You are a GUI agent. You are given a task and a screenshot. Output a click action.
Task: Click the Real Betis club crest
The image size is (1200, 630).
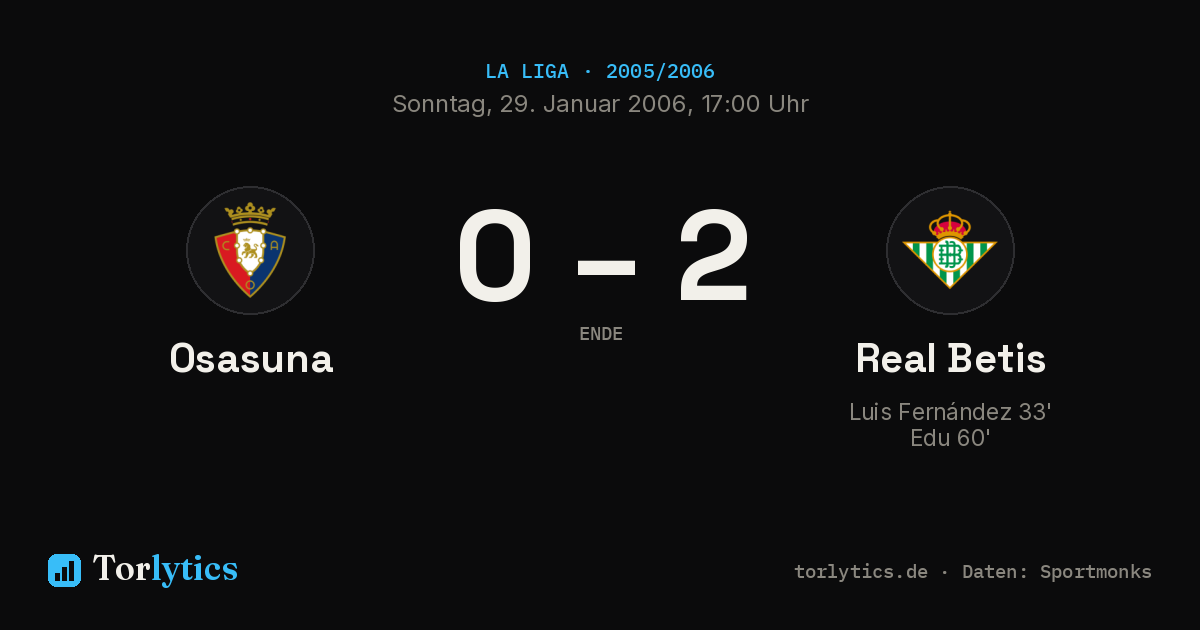950,250
